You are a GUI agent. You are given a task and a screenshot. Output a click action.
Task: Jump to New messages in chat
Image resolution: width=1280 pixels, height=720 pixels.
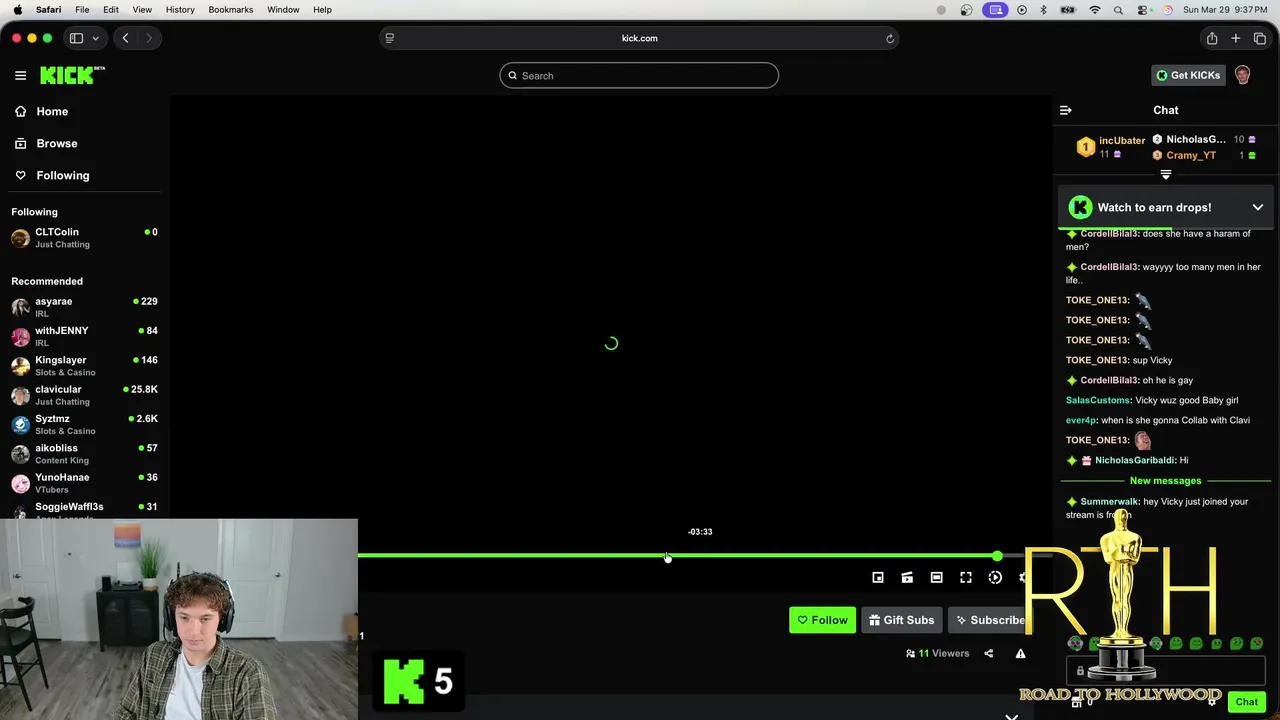tap(1165, 481)
